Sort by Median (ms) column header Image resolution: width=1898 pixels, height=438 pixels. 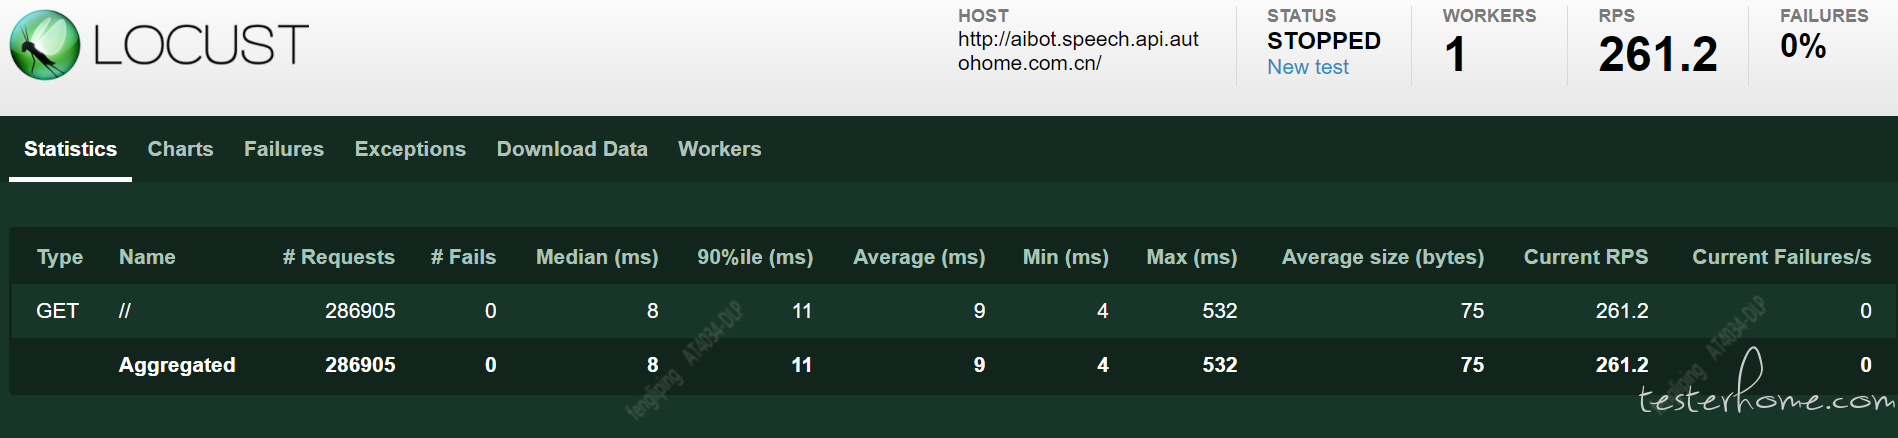(x=597, y=257)
